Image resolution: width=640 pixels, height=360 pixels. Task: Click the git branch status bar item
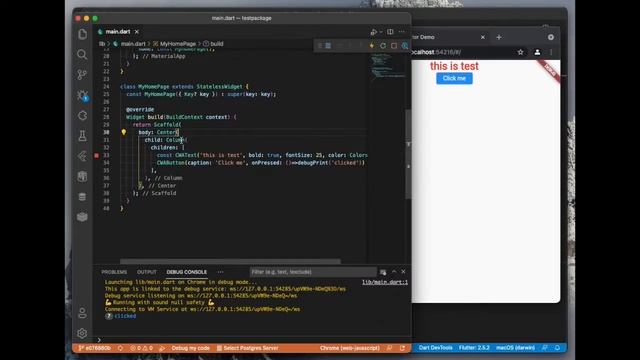(95, 348)
